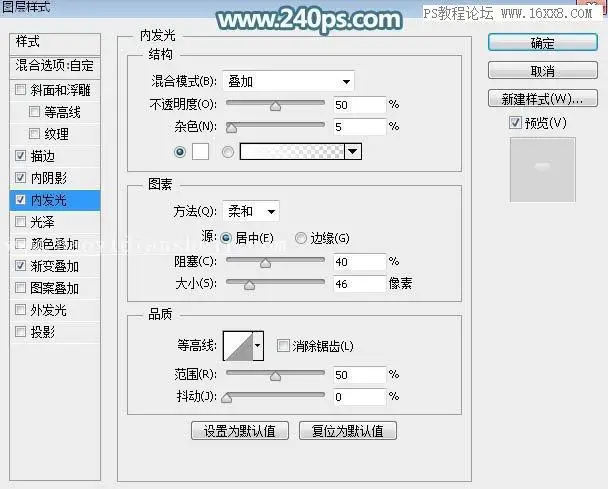Screen dimensions: 608x489
Task: Uncheck the 内阴影 checkbox
Action: pos(21,178)
